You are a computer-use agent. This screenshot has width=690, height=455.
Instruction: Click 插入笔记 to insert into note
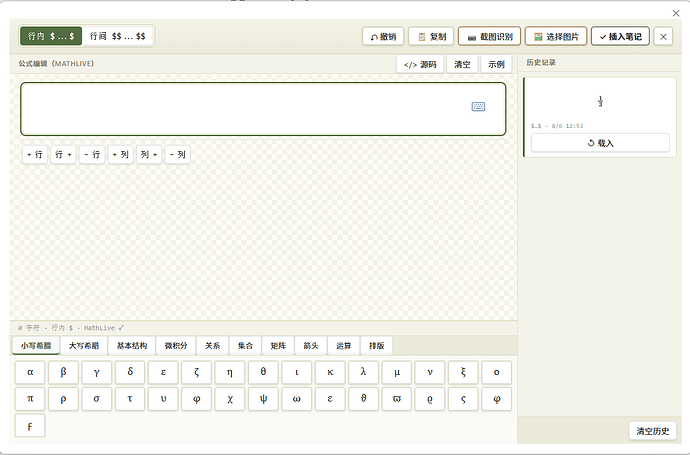click(620, 37)
